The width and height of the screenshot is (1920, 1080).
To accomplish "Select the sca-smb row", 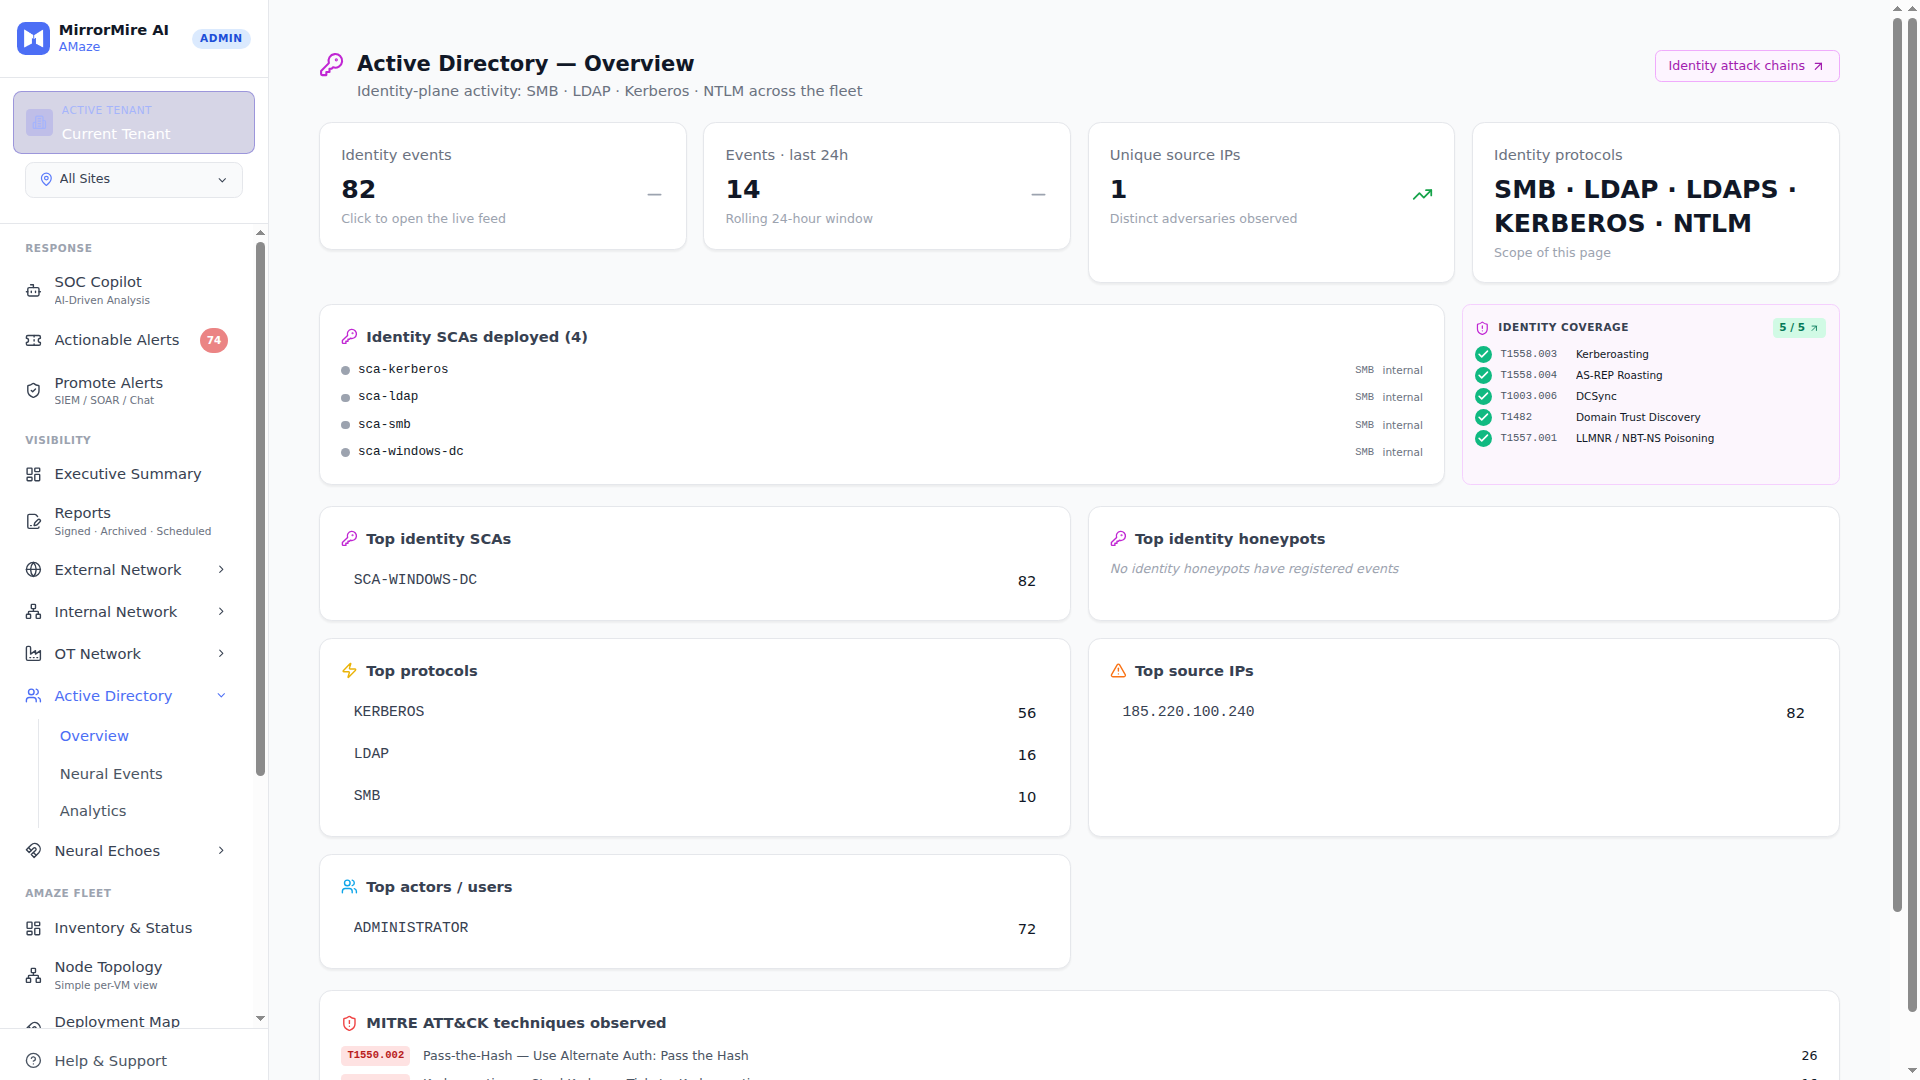I will [x=881, y=425].
